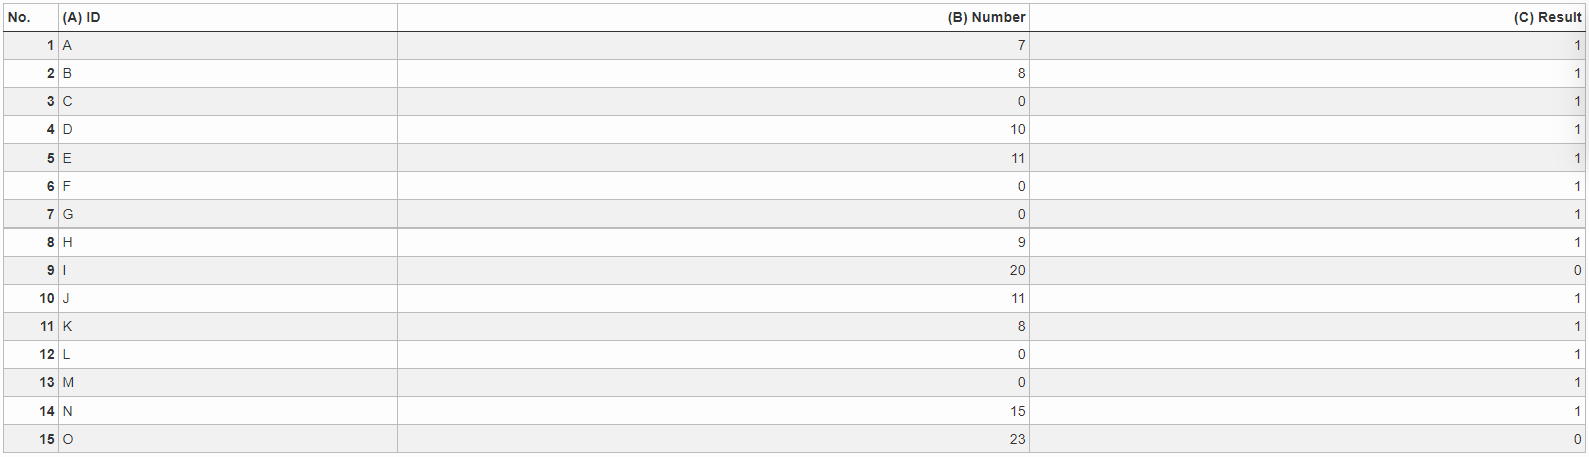Click the Number cell with value 7
This screenshot has height=457, width=1589.
click(713, 45)
